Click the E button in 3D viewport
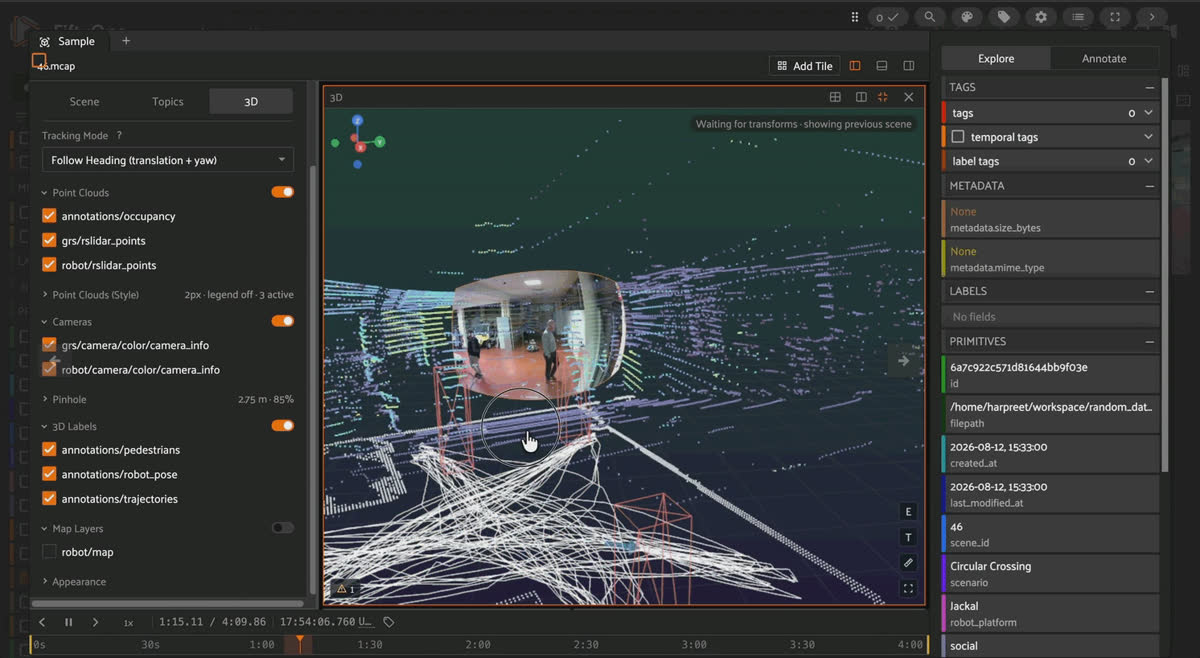 (909, 512)
